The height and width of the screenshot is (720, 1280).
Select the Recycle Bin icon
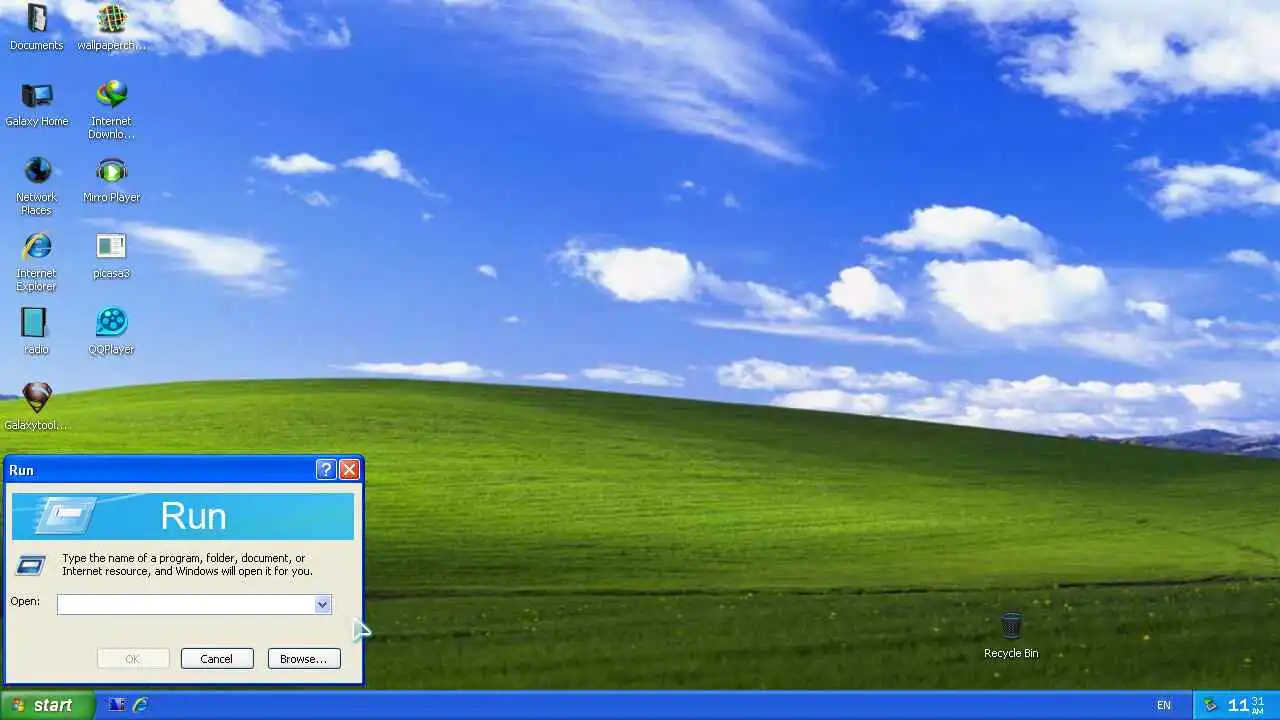tap(1011, 636)
